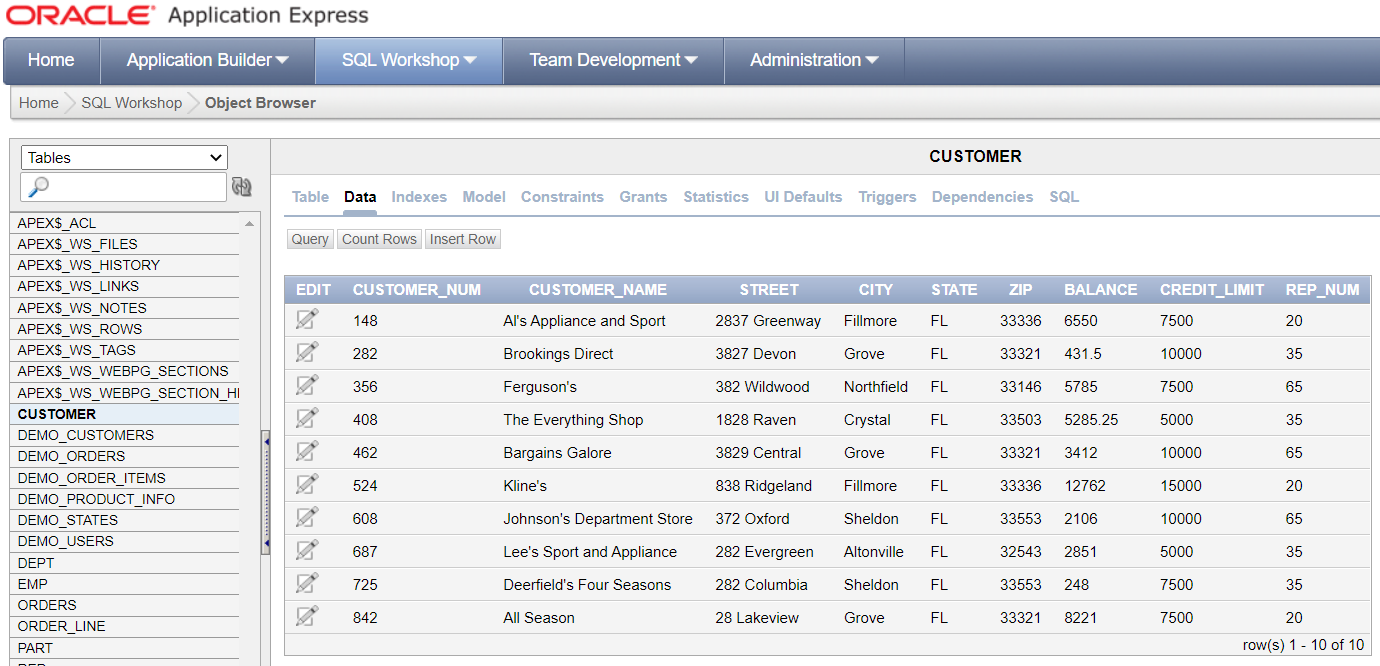Open the Model tab

tap(484, 197)
